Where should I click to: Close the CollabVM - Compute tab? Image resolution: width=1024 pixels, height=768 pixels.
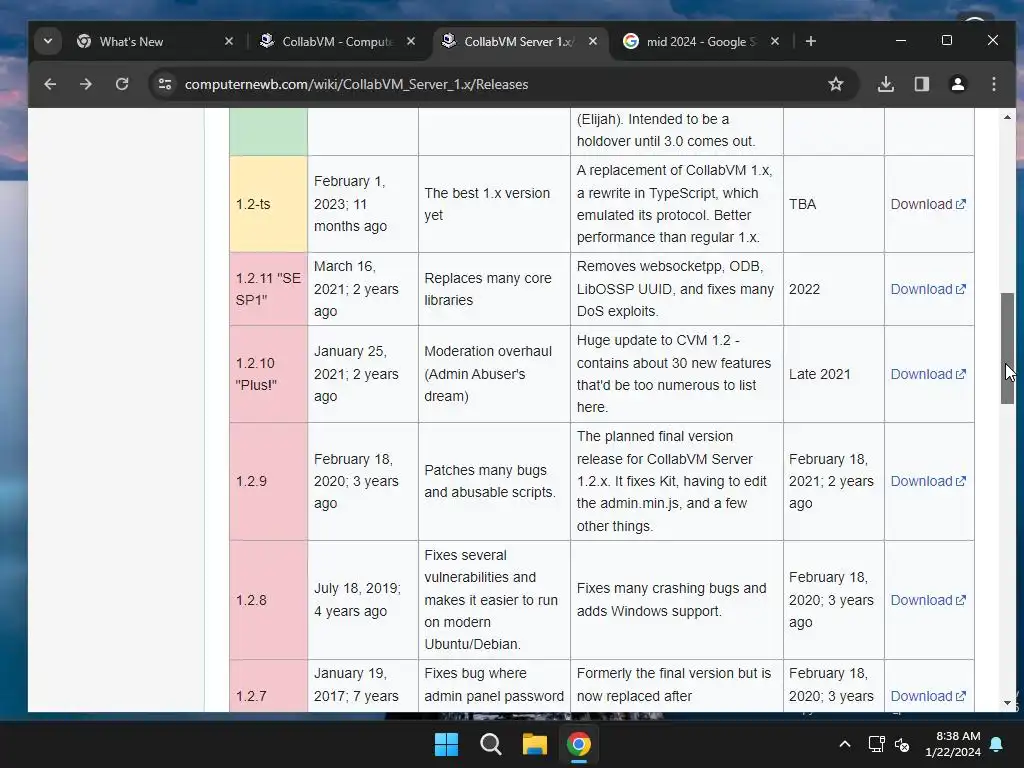pos(411,41)
